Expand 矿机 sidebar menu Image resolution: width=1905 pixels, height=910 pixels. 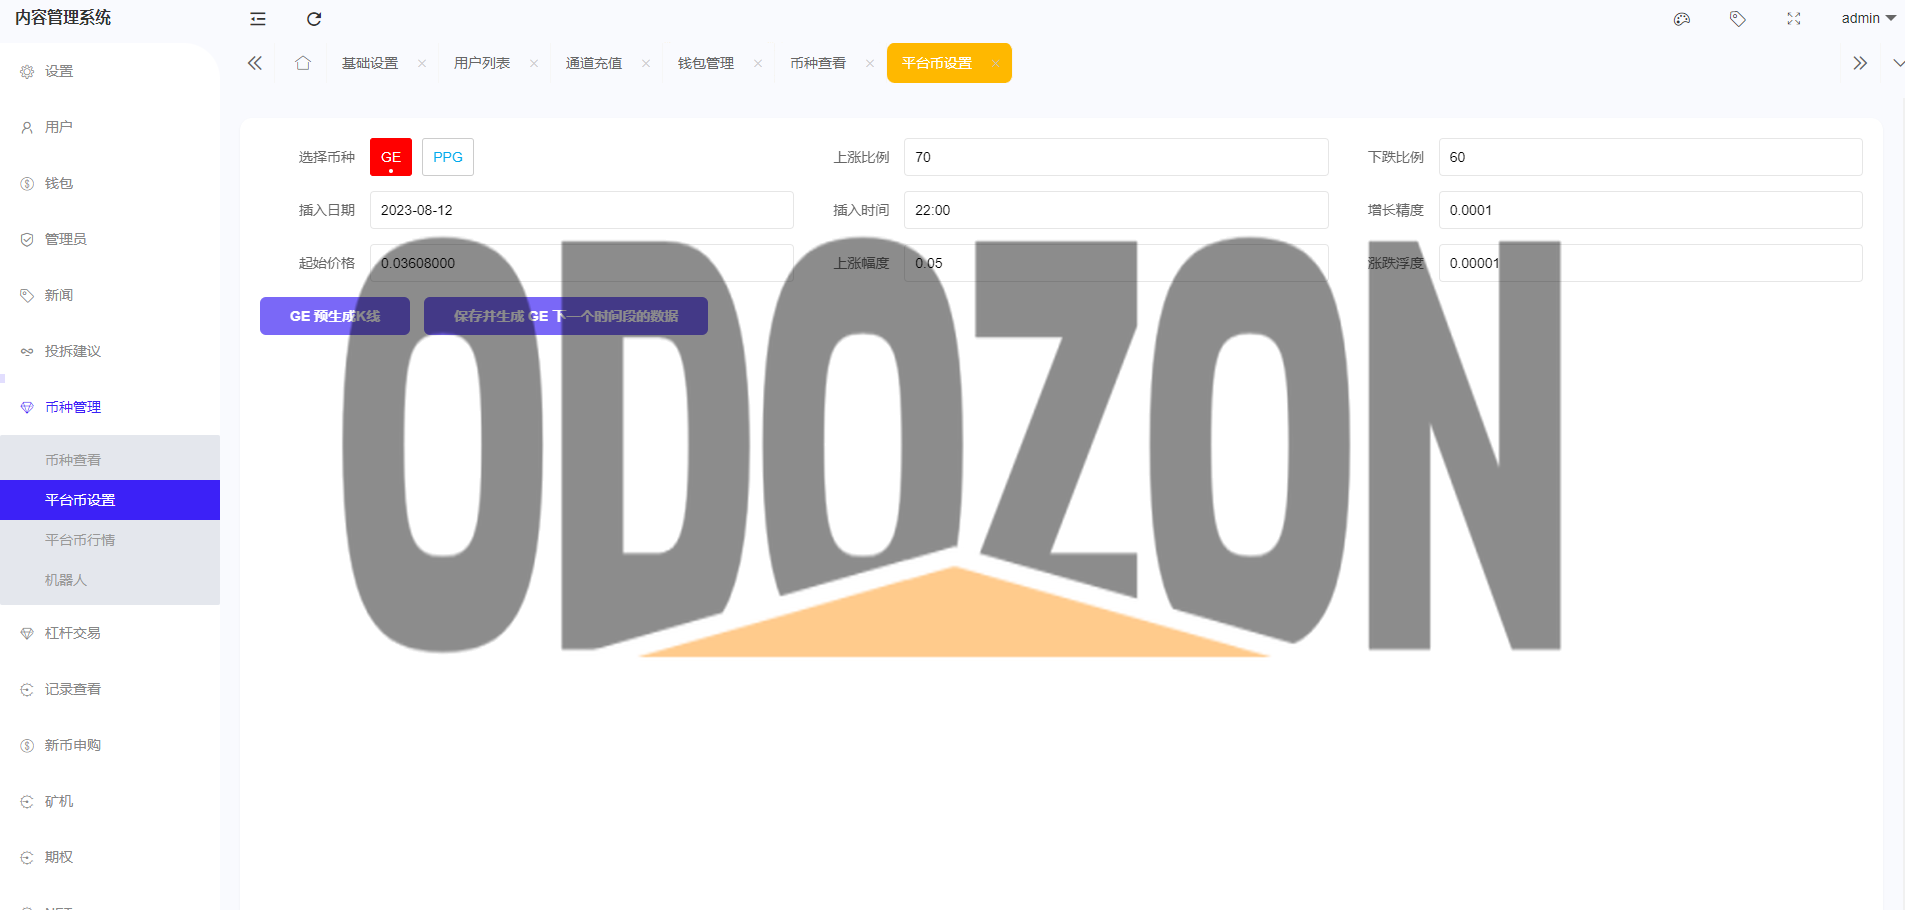coord(110,801)
